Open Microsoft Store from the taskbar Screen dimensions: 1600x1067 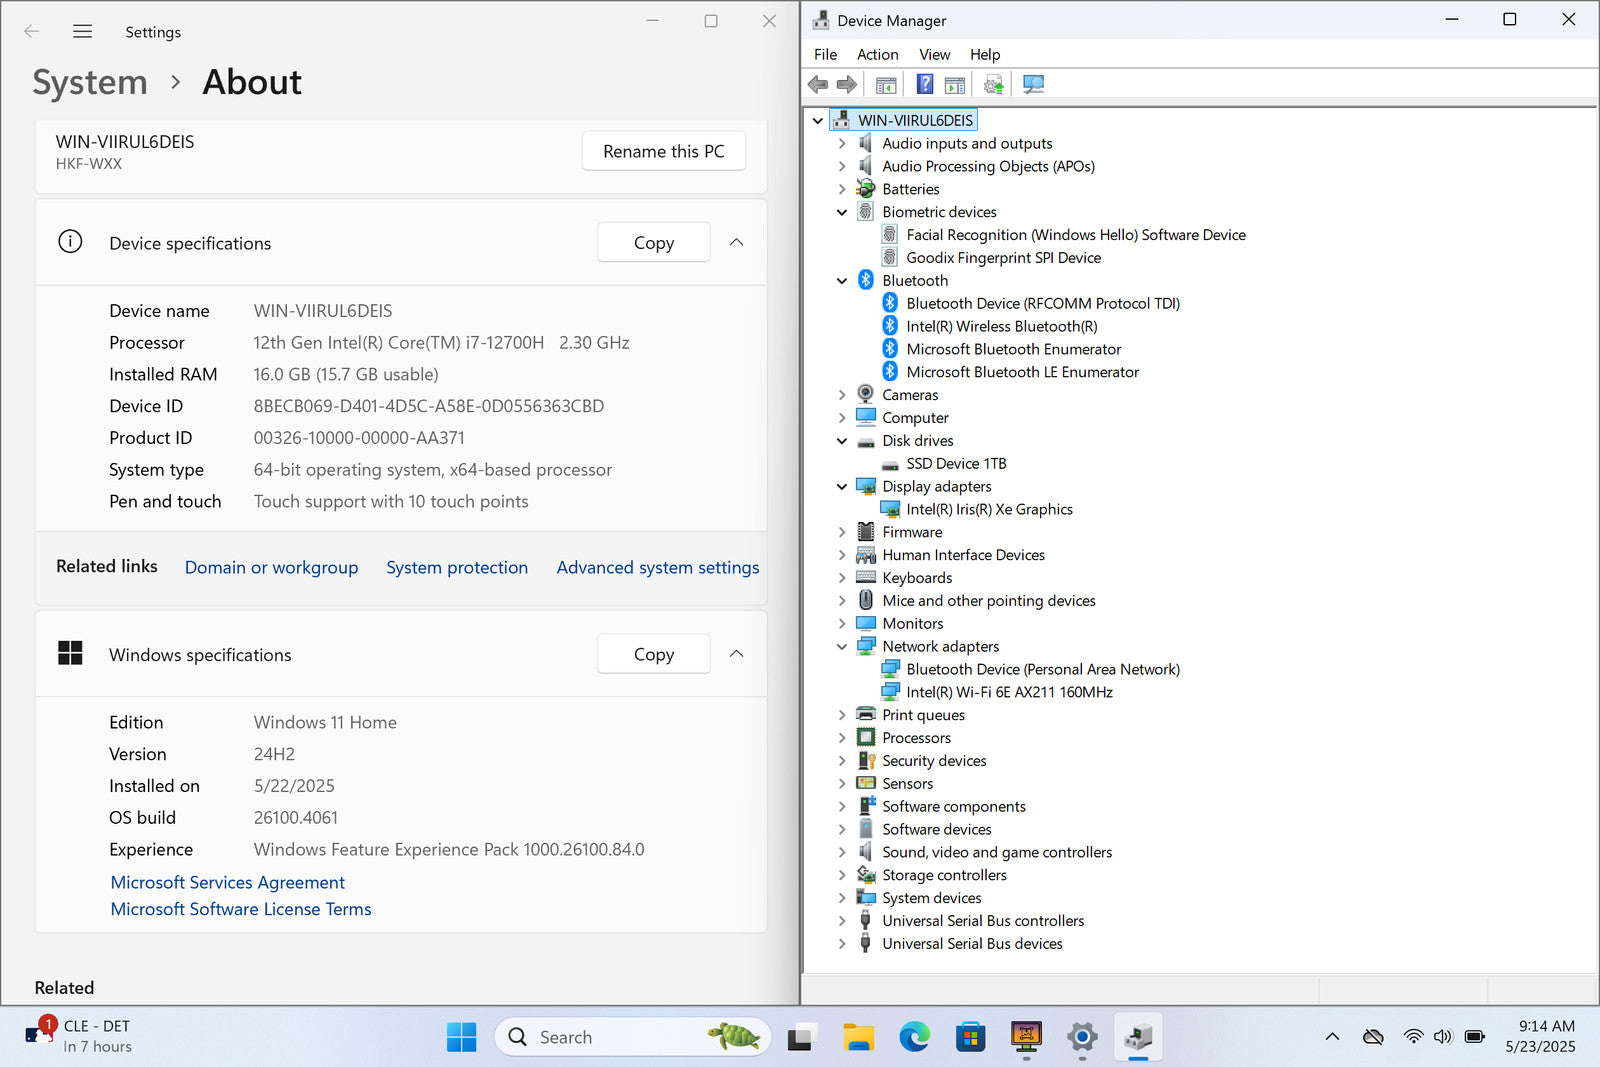coord(970,1037)
